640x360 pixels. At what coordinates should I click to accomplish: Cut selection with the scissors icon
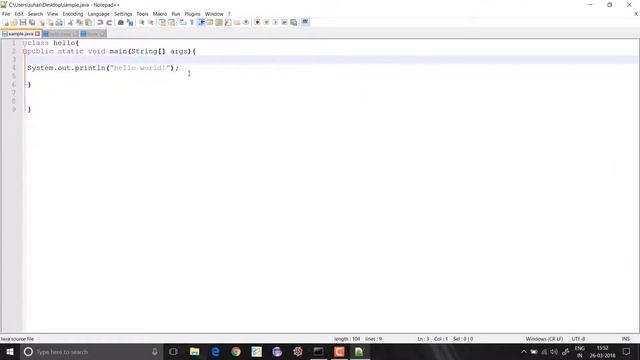pos(70,22)
